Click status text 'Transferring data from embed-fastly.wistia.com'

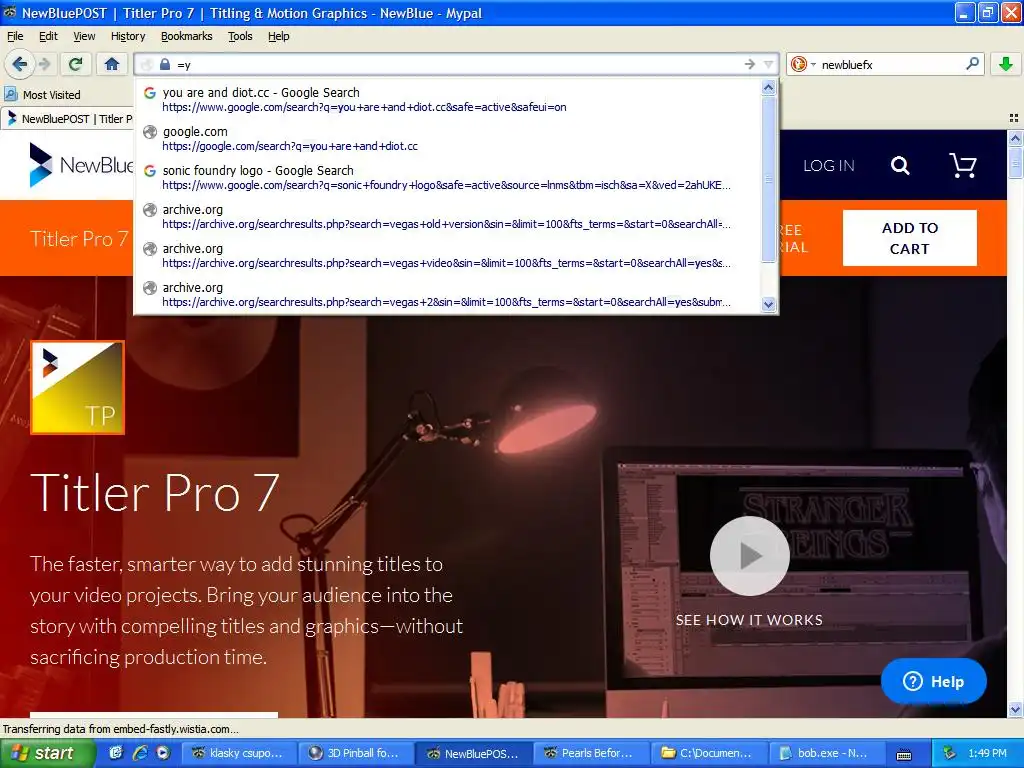[x=120, y=729]
